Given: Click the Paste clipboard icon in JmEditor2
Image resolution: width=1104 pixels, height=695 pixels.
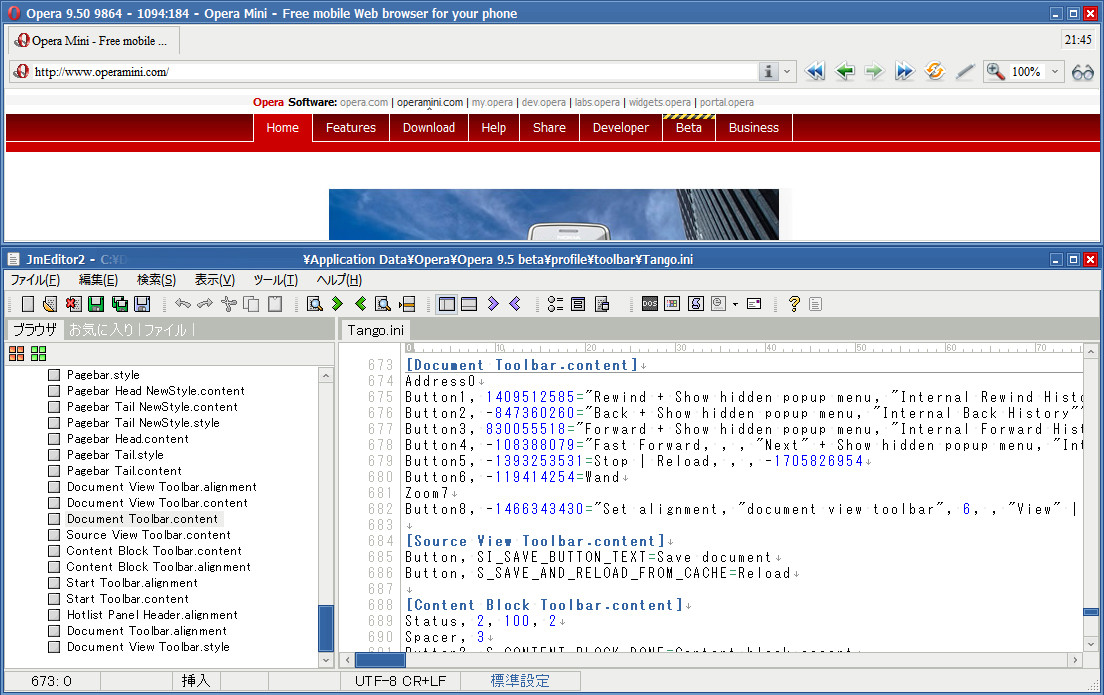Looking at the screenshot, I should click(275, 303).
